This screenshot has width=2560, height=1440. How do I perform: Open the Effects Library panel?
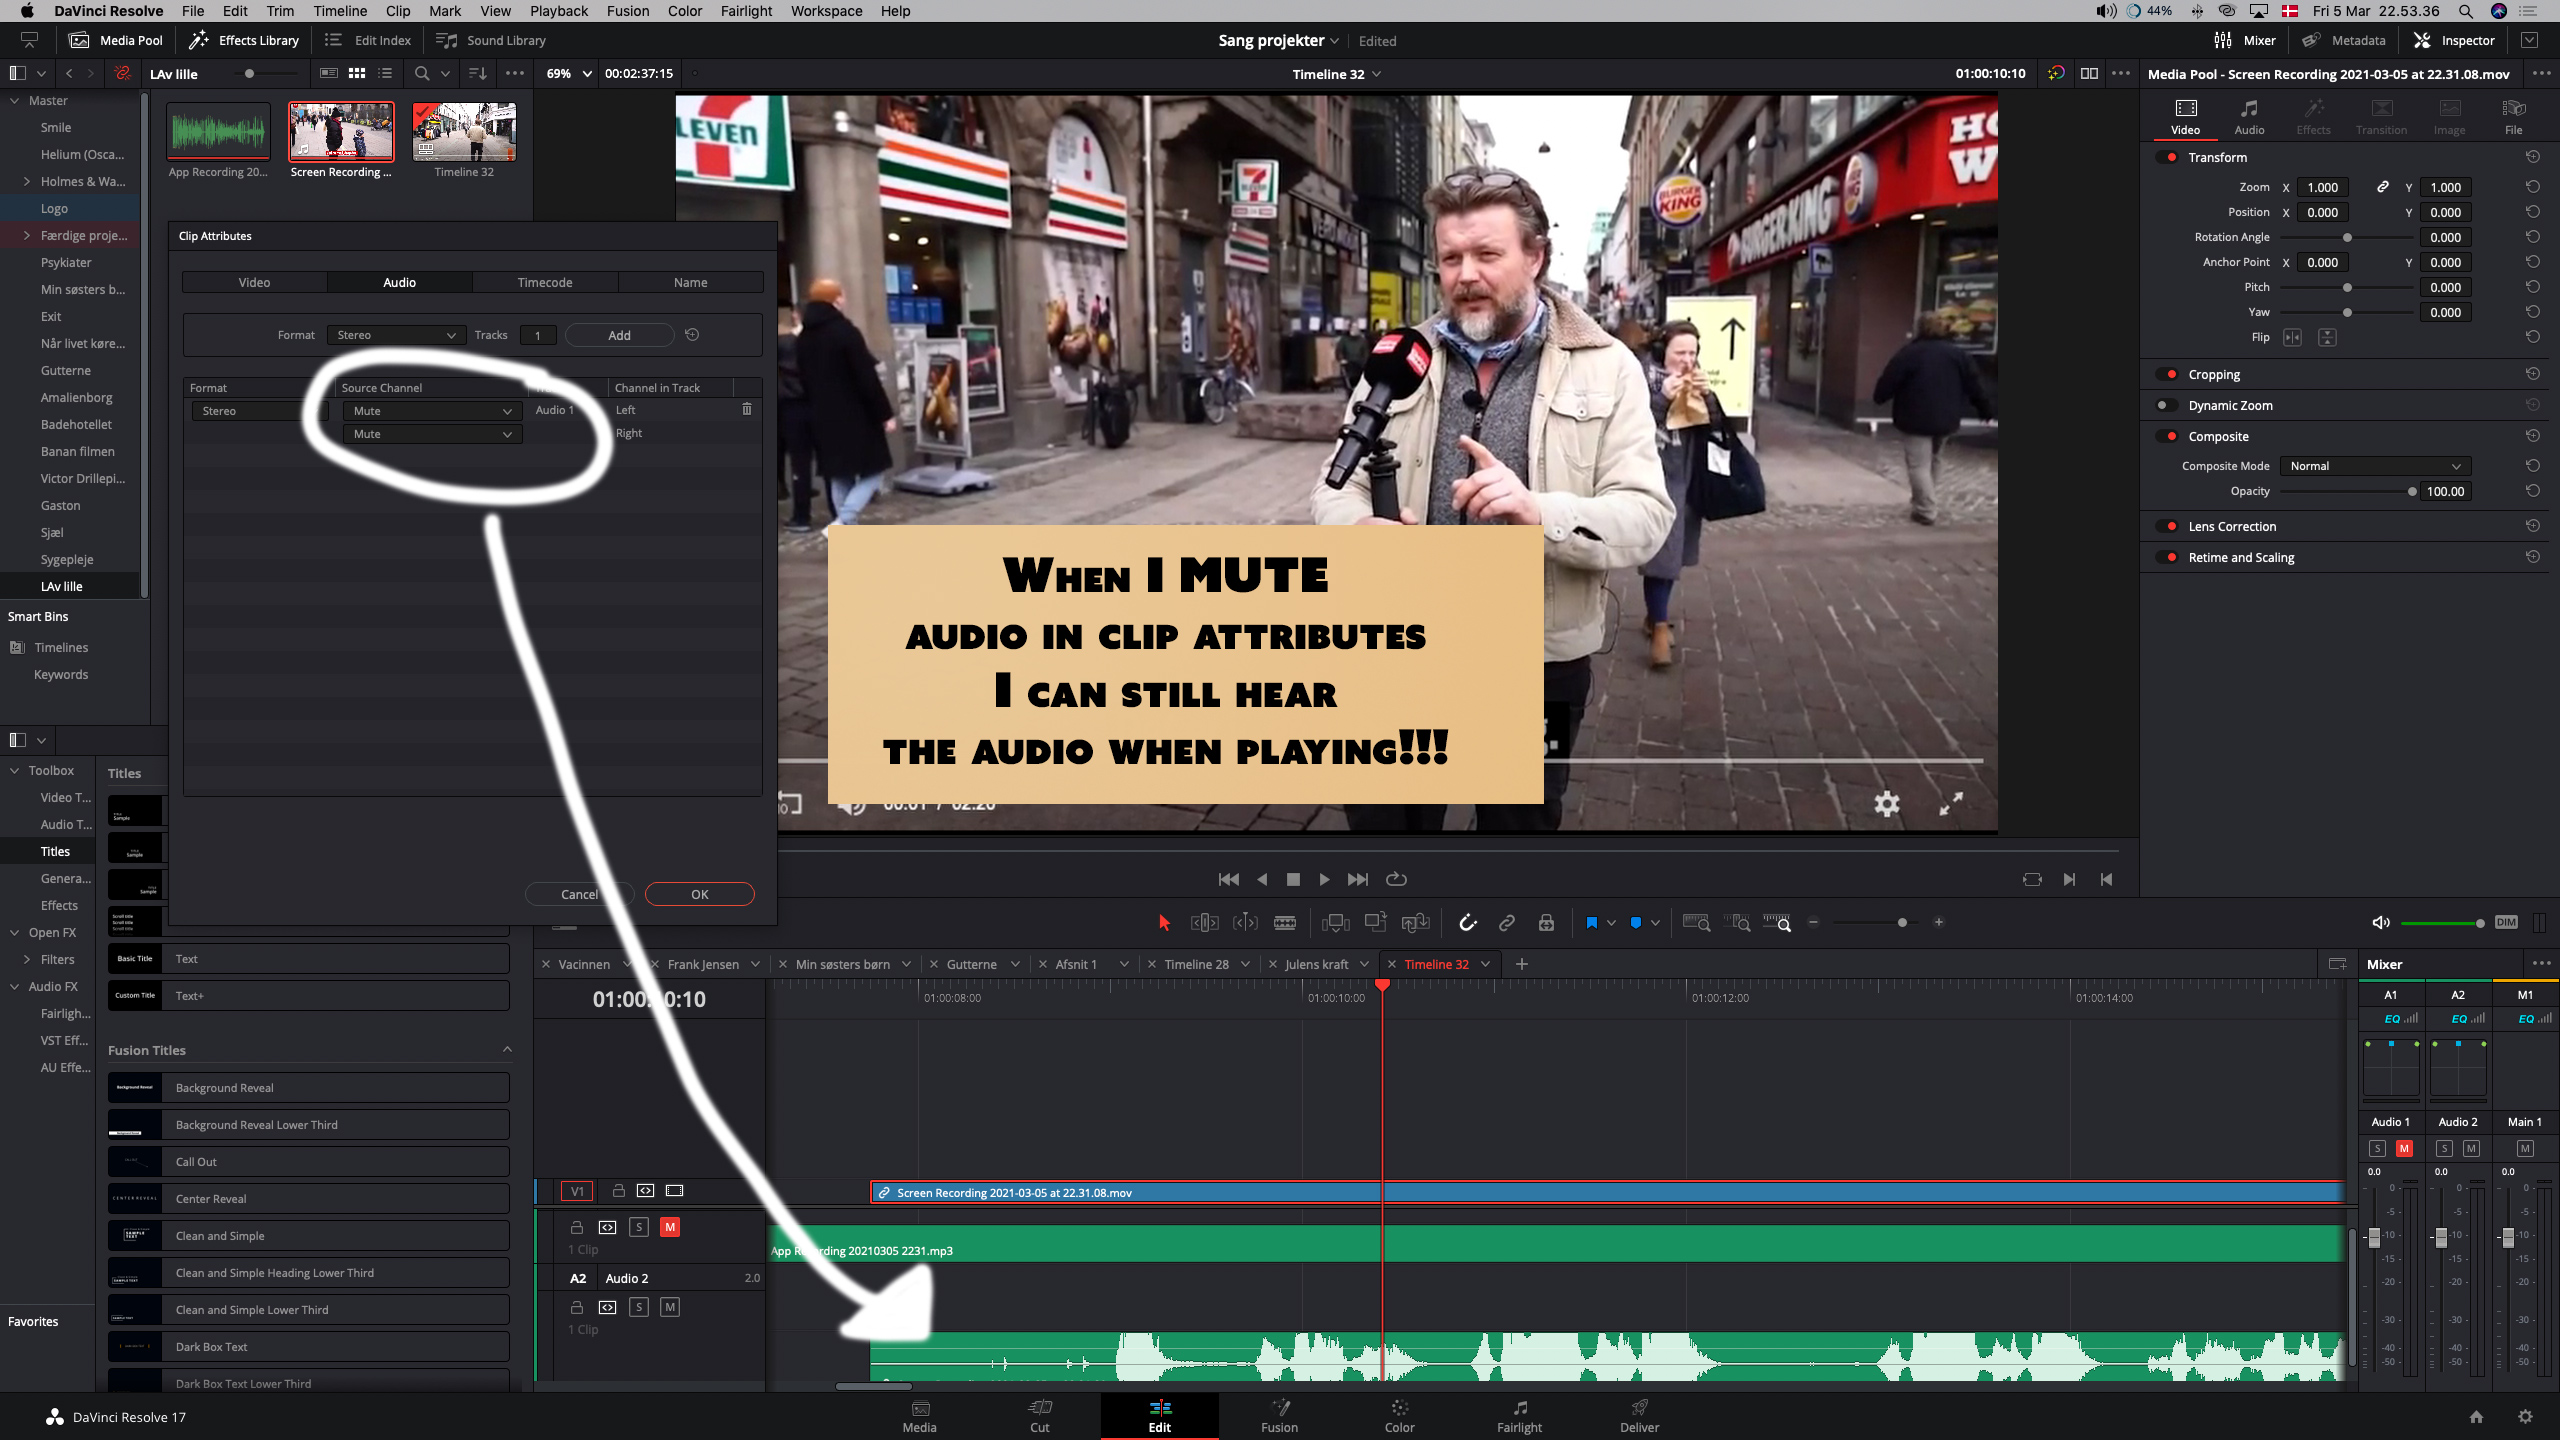245,40
